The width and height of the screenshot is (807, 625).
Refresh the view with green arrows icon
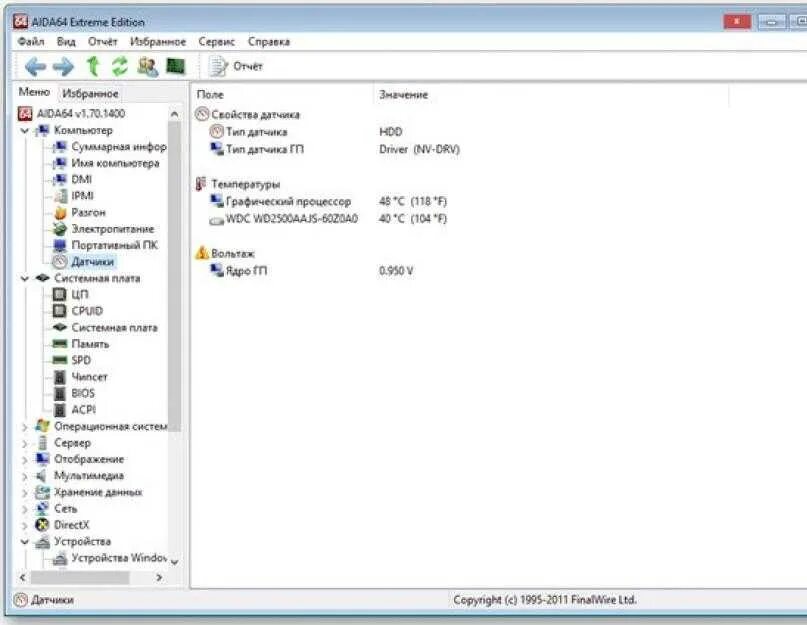120,66
